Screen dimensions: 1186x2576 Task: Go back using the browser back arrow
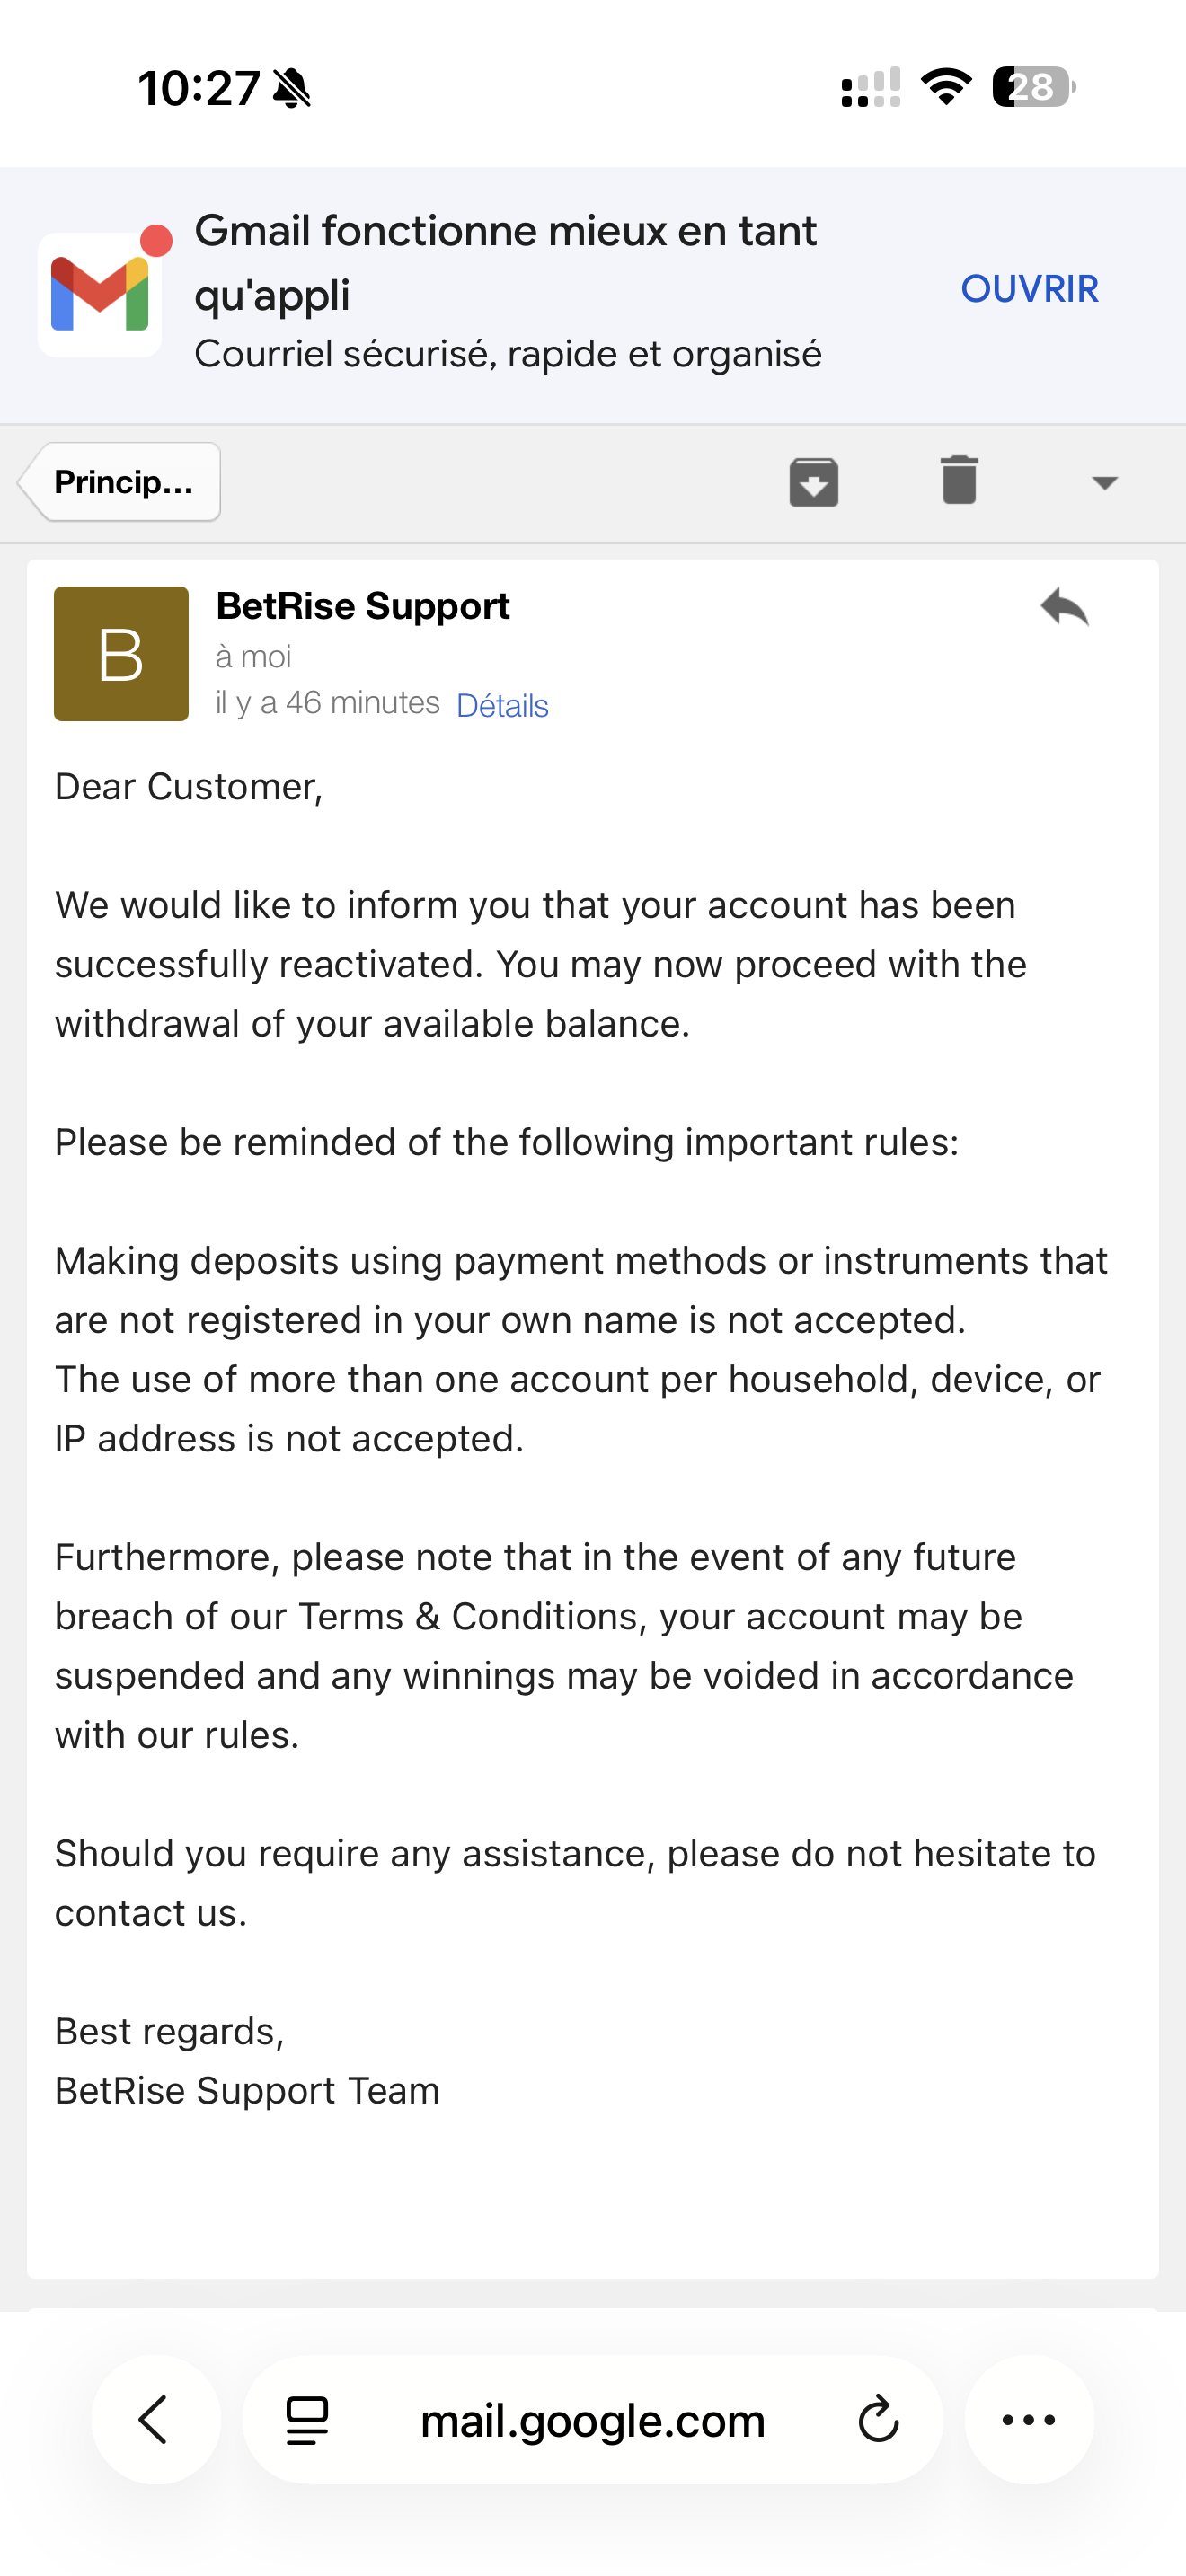tap(155, 2420)
